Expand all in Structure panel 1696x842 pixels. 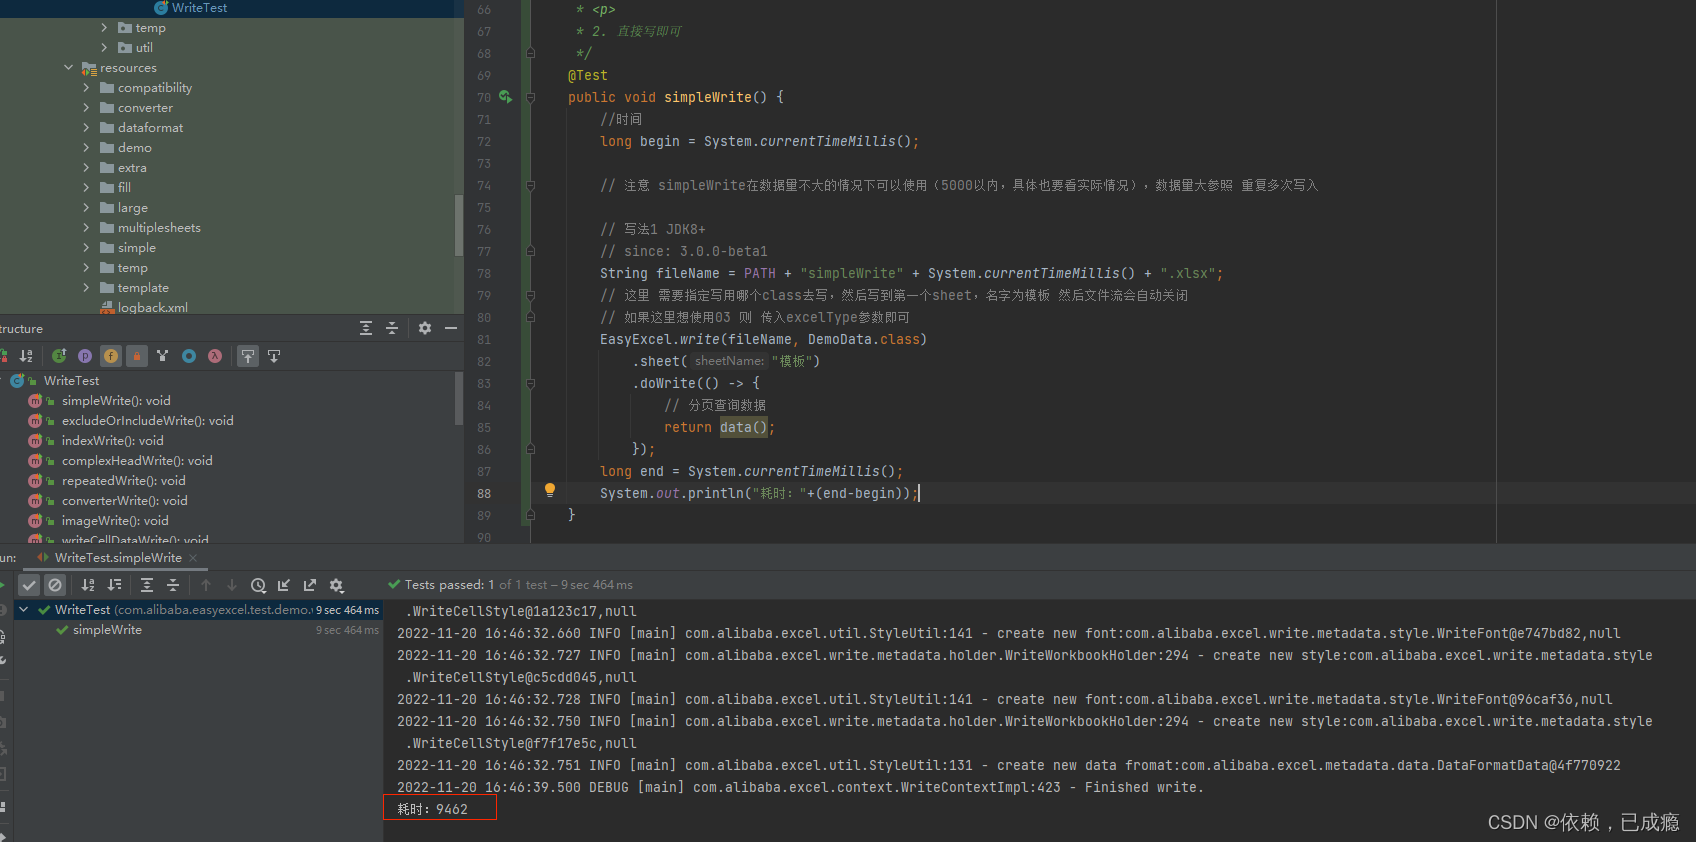coord(366,328)
